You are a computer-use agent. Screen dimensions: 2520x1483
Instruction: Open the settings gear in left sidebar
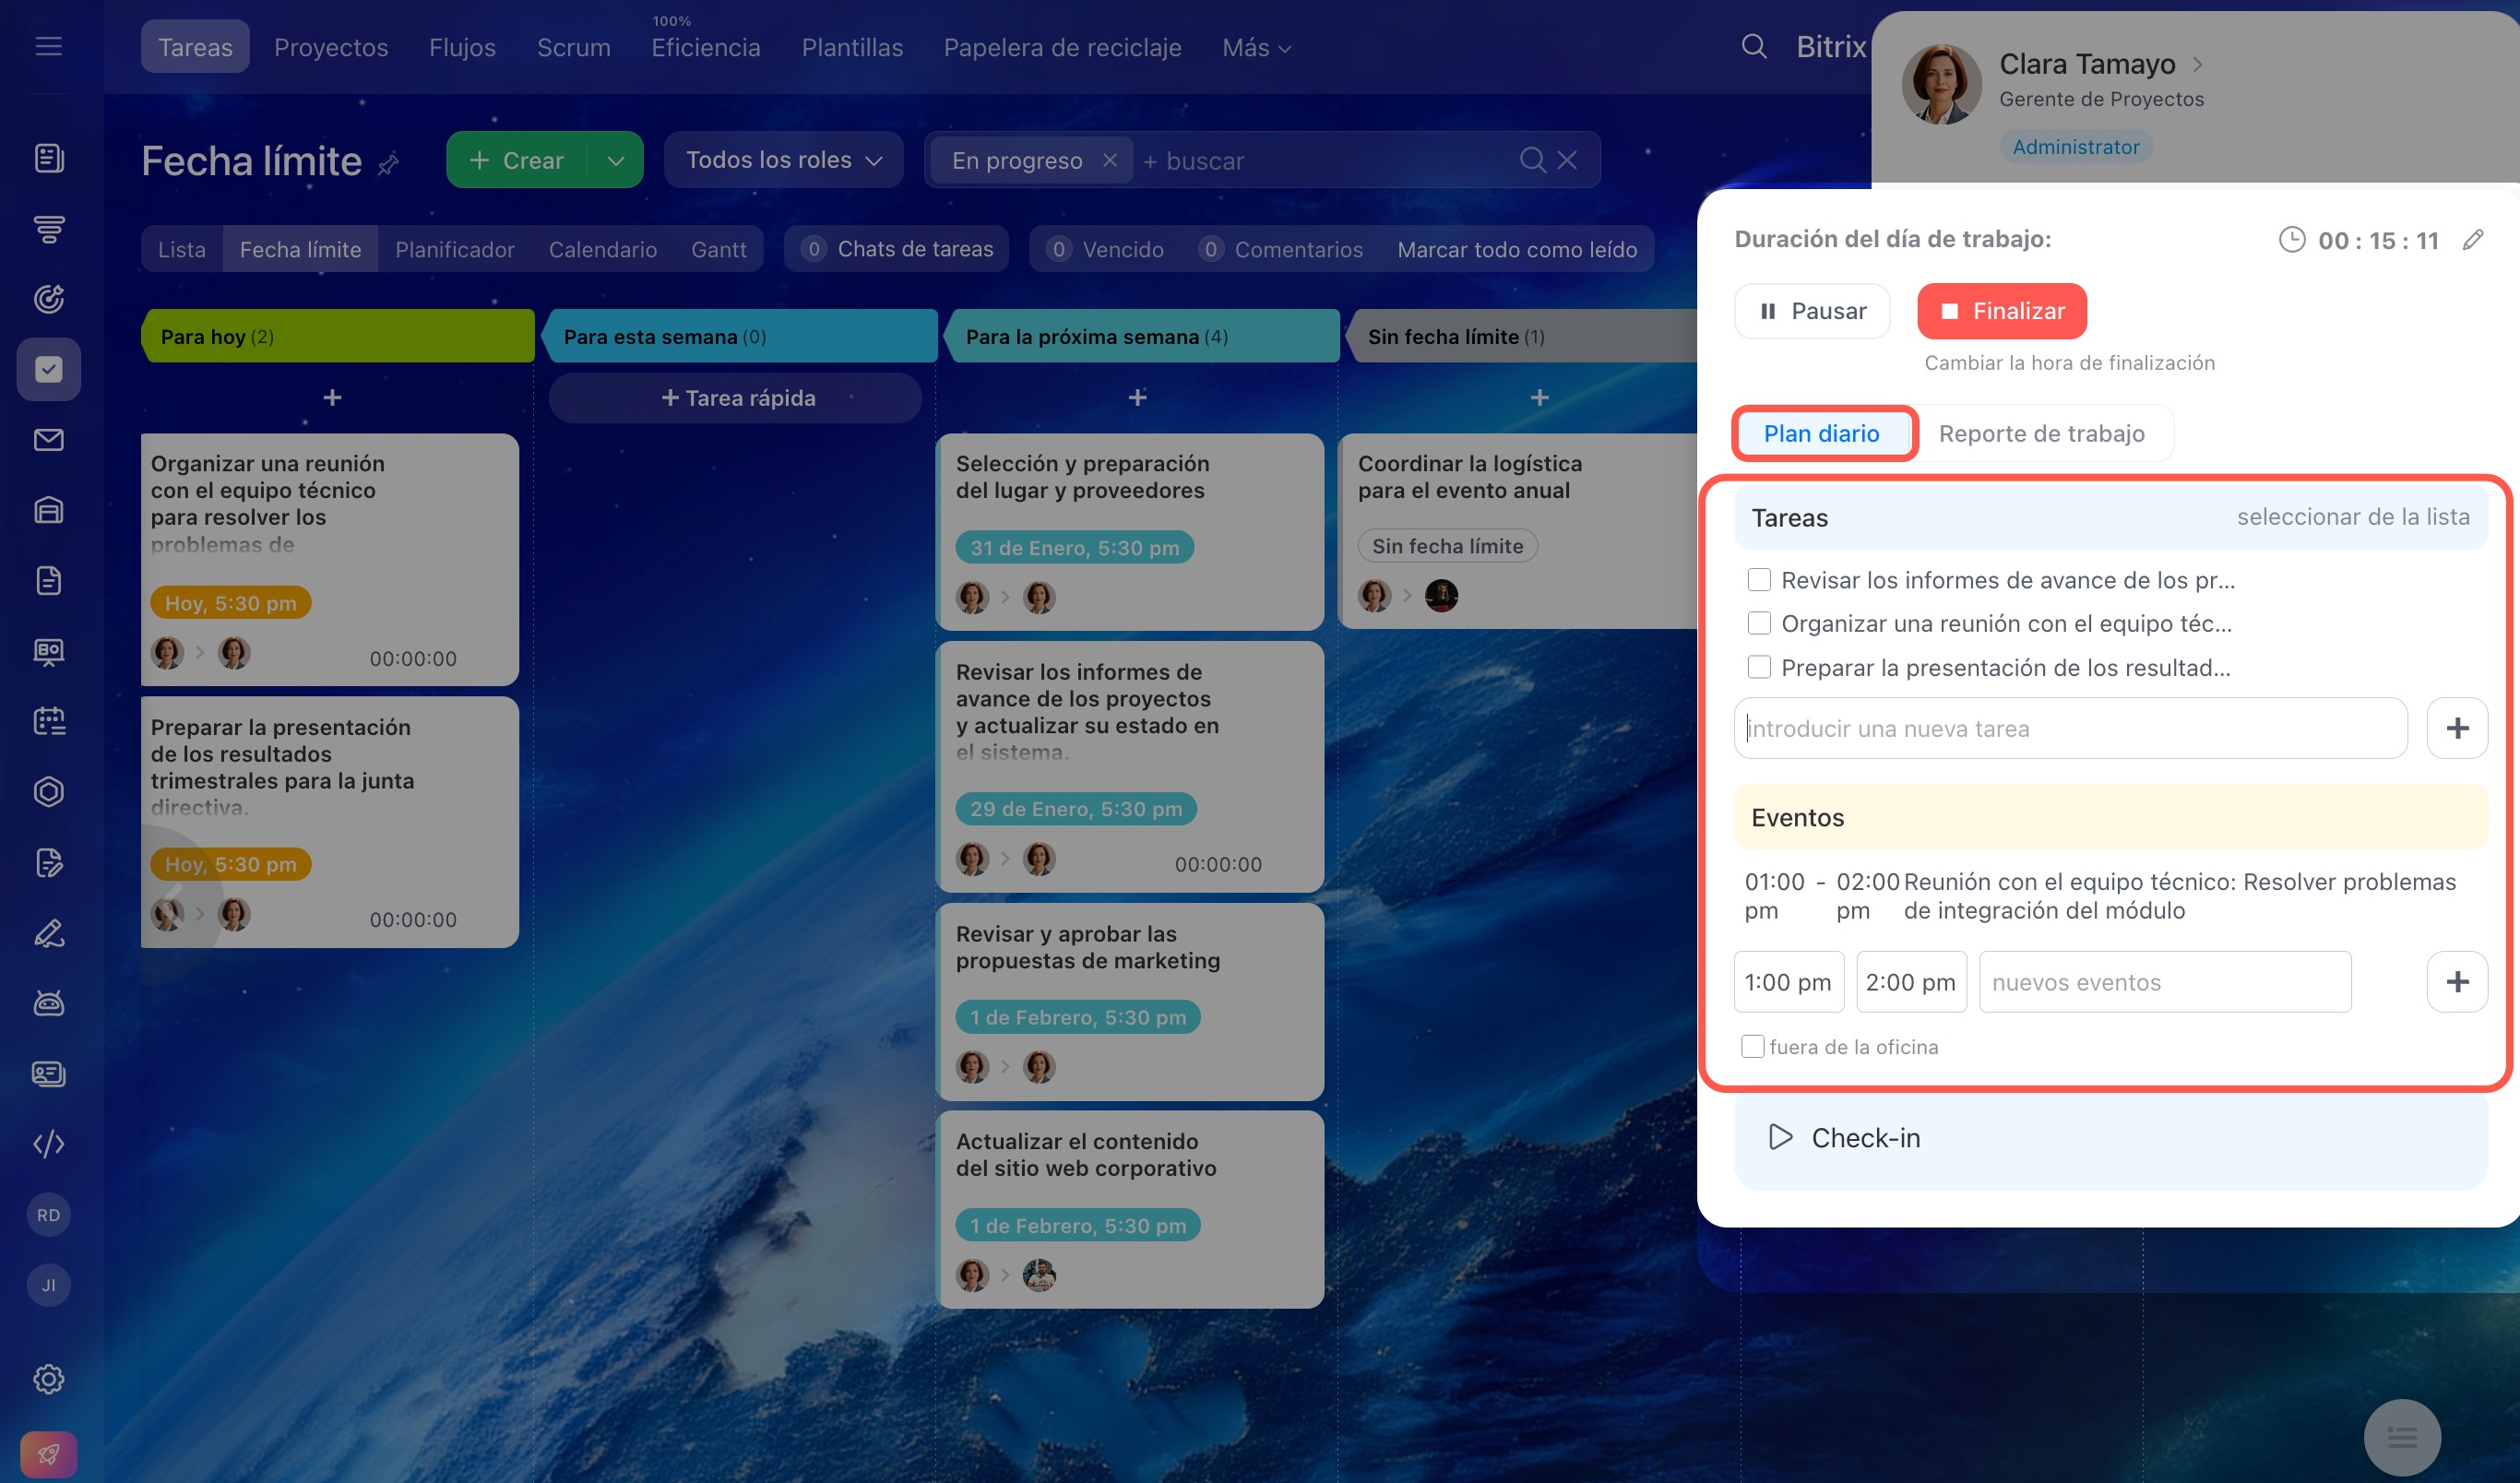point(48,1379)
